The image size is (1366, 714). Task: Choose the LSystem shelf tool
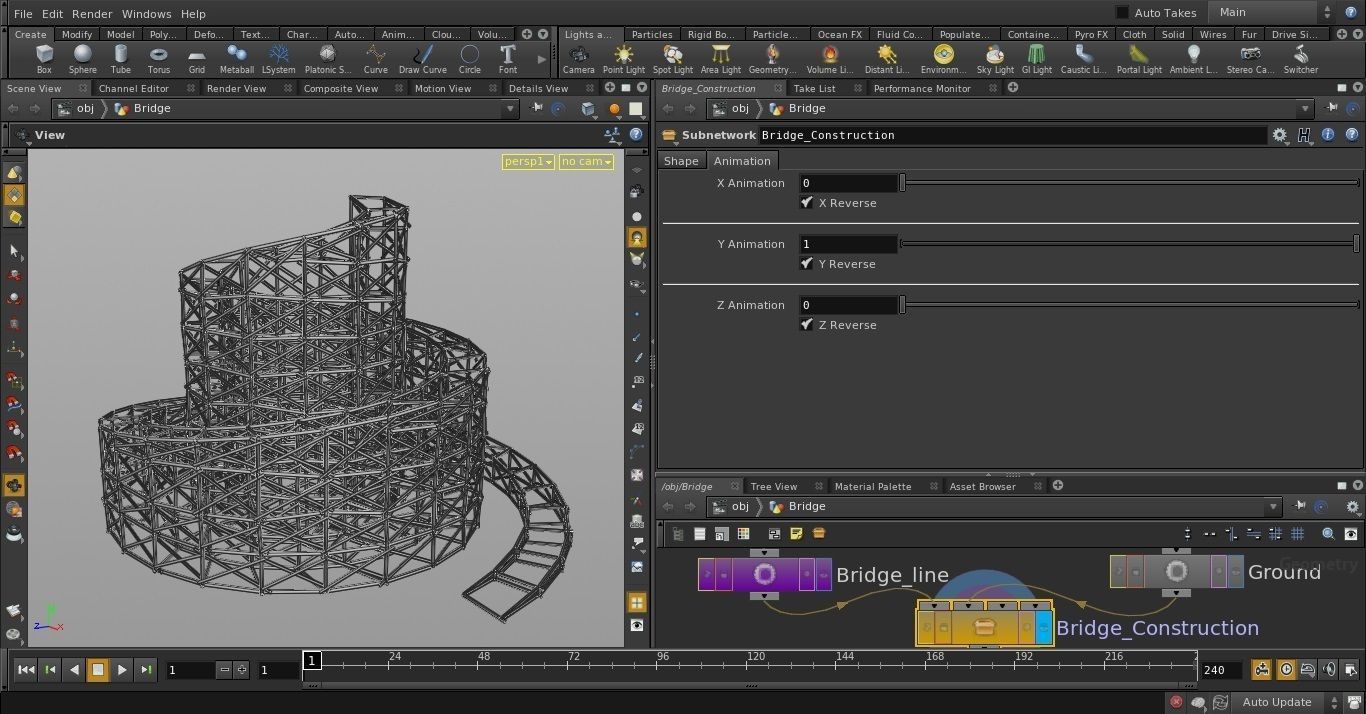278,59
